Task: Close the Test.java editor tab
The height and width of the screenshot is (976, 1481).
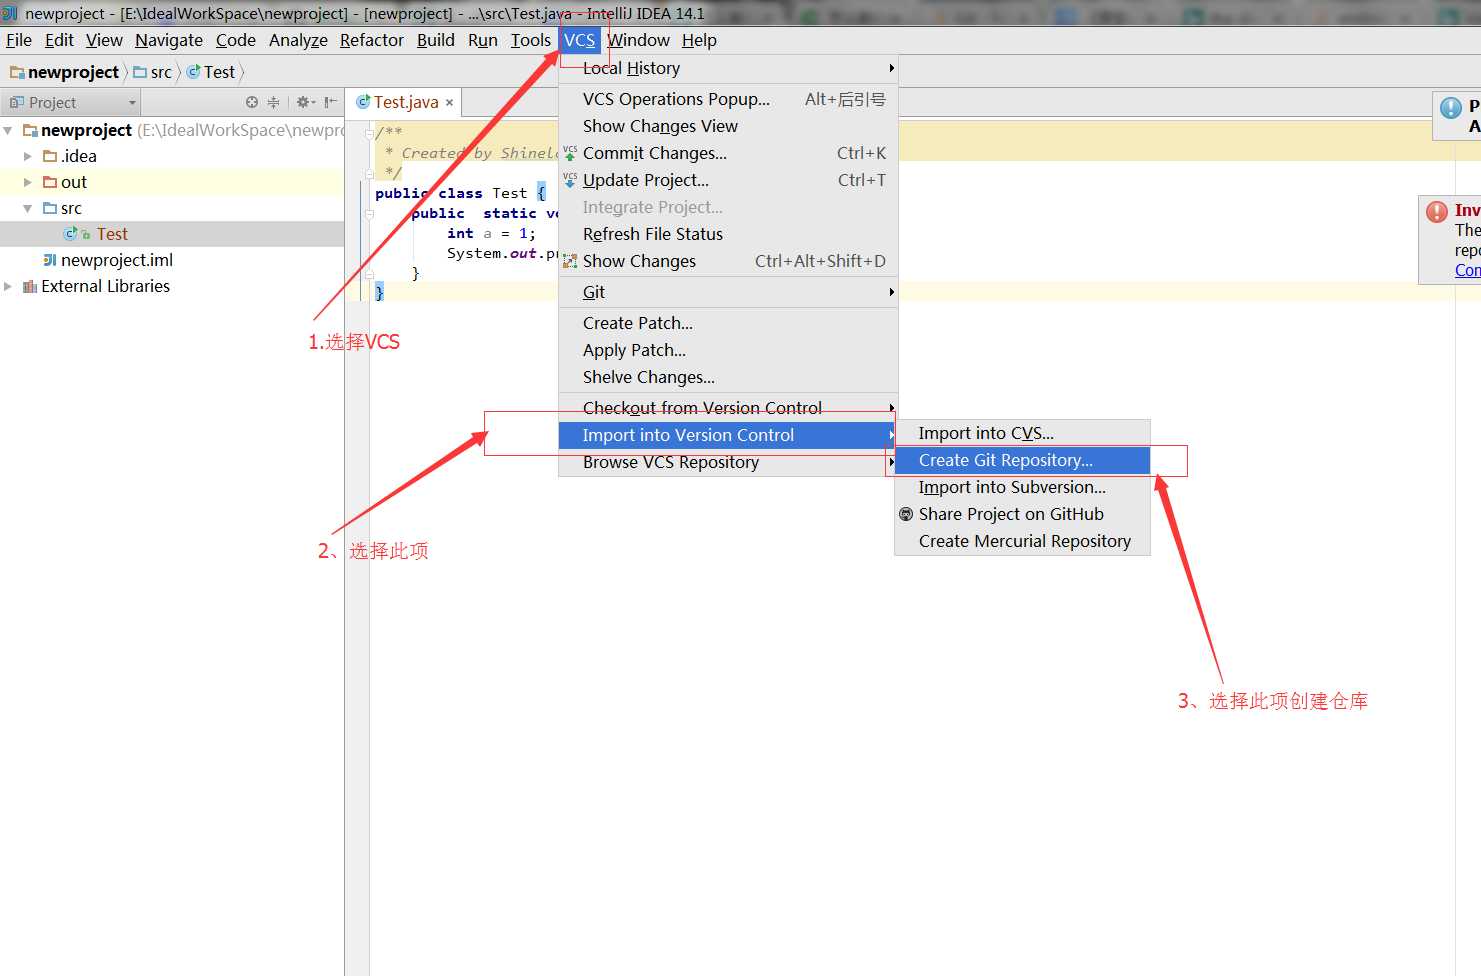Action: (450, 102)
